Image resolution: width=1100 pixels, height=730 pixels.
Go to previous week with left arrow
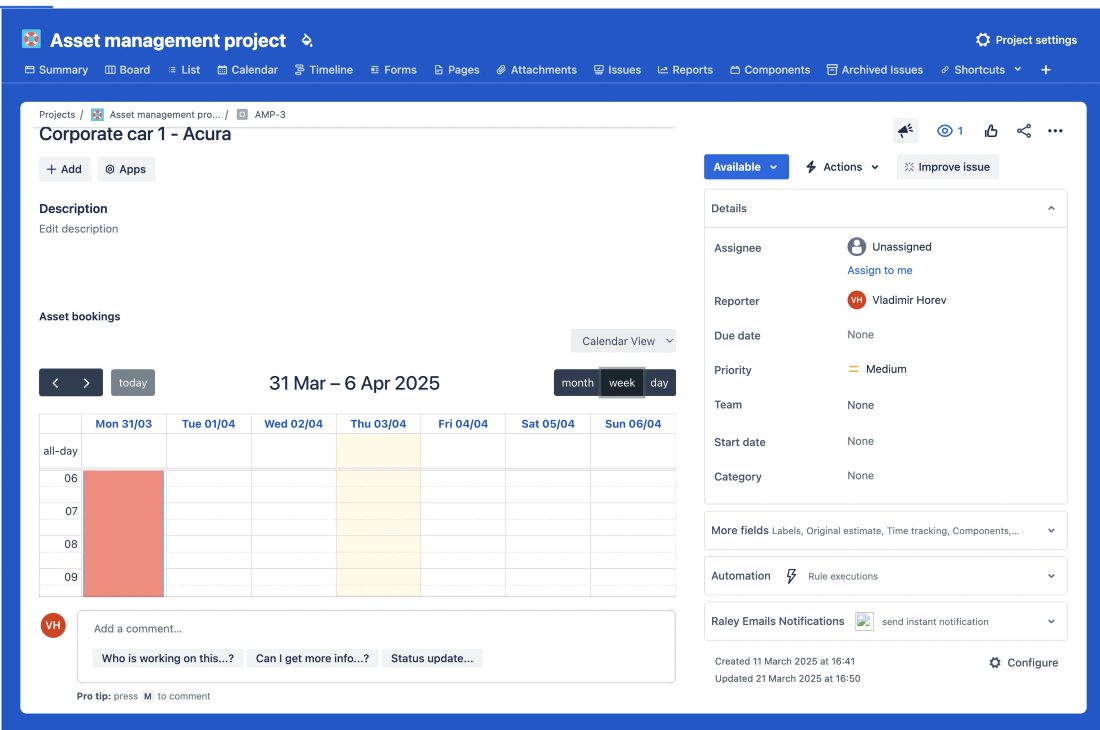tap(56, 383)
